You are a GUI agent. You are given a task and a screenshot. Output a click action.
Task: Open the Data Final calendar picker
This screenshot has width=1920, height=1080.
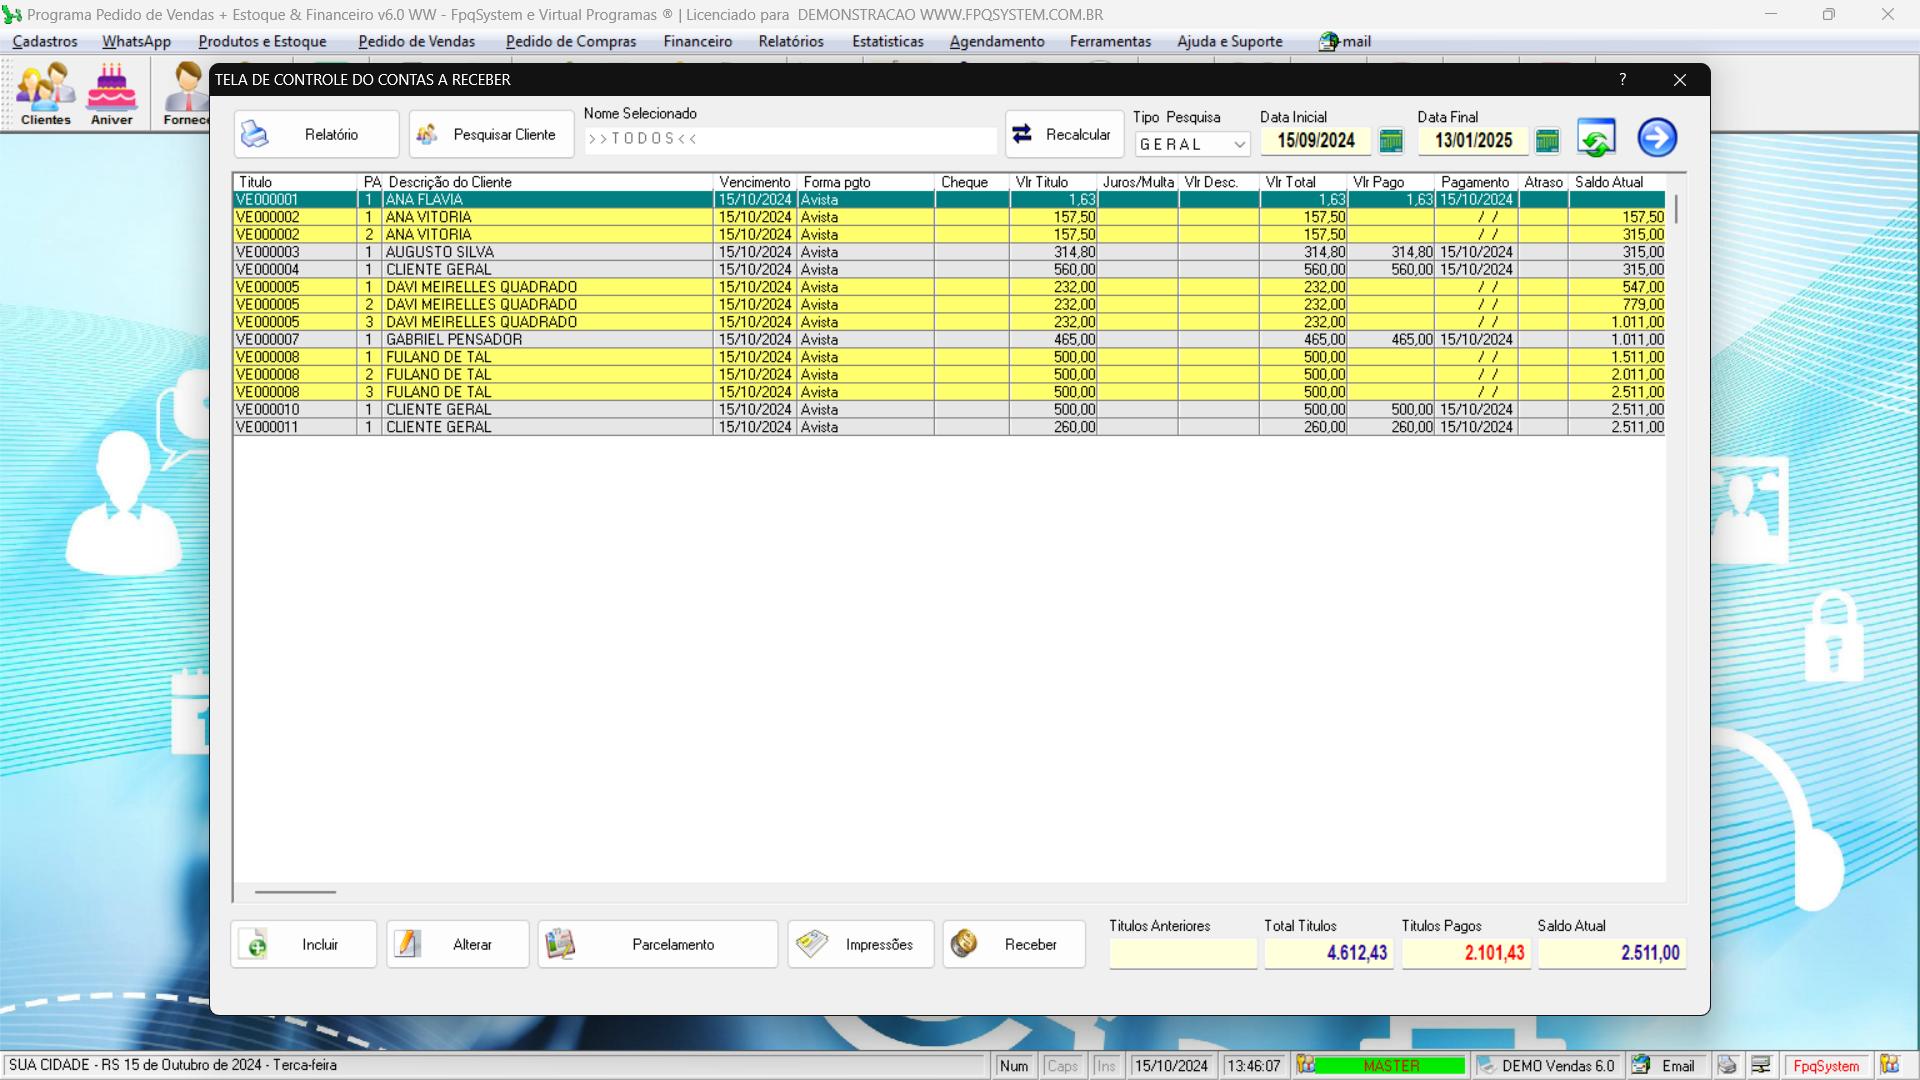coord(1547,141)
